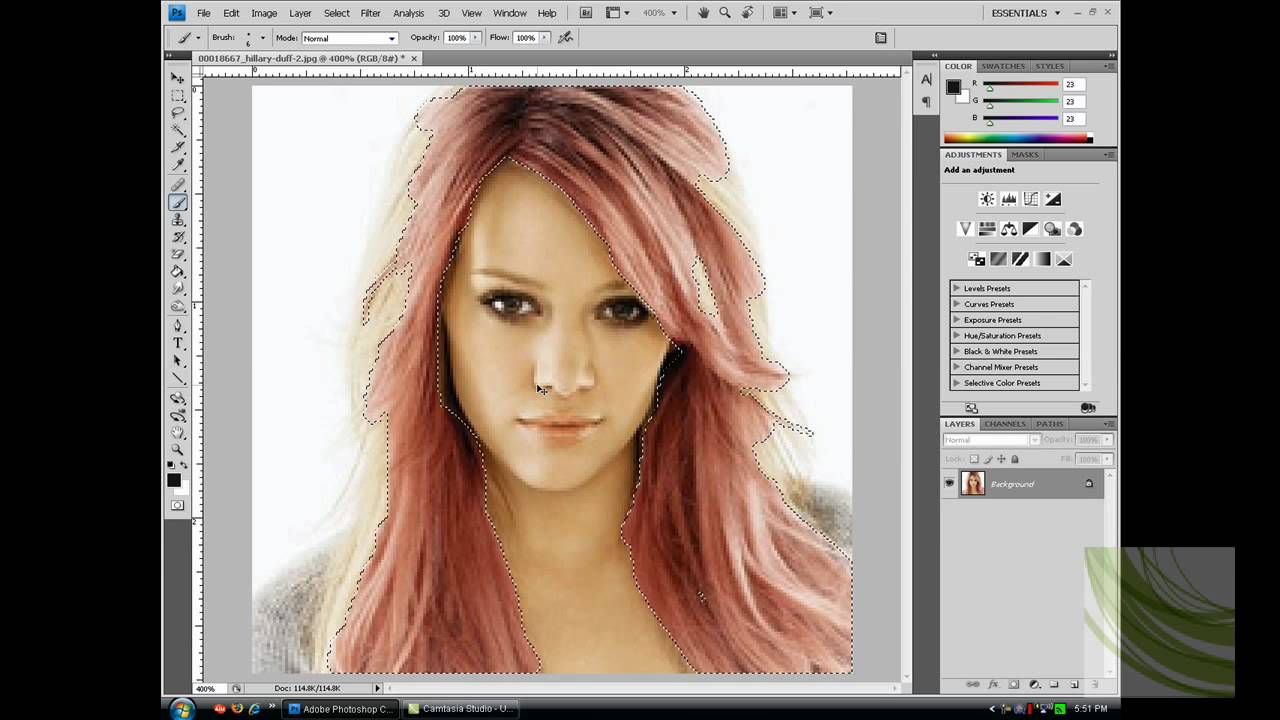1280x720 pixels.
Task: Pick a color from the spectrum ramp
Action: coord(1018,139)
